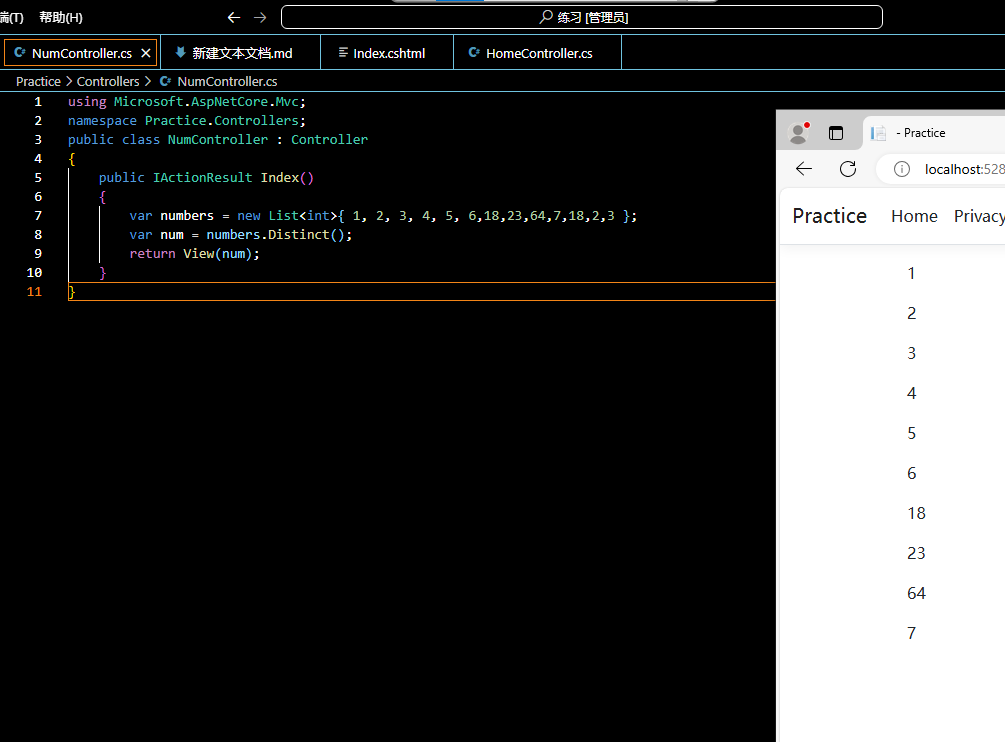Image resolution: width=1005 pixels, height=742 pixels.
Task: Open the Edge profile avatar icon
Action: [x=798, y=133]
